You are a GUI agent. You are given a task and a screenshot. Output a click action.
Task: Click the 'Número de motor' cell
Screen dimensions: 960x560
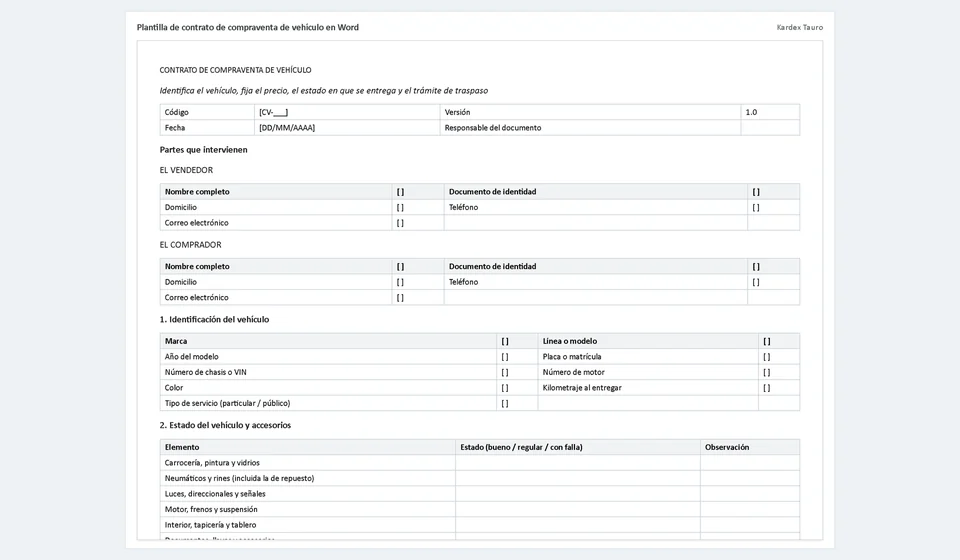(x=648, y=372)
